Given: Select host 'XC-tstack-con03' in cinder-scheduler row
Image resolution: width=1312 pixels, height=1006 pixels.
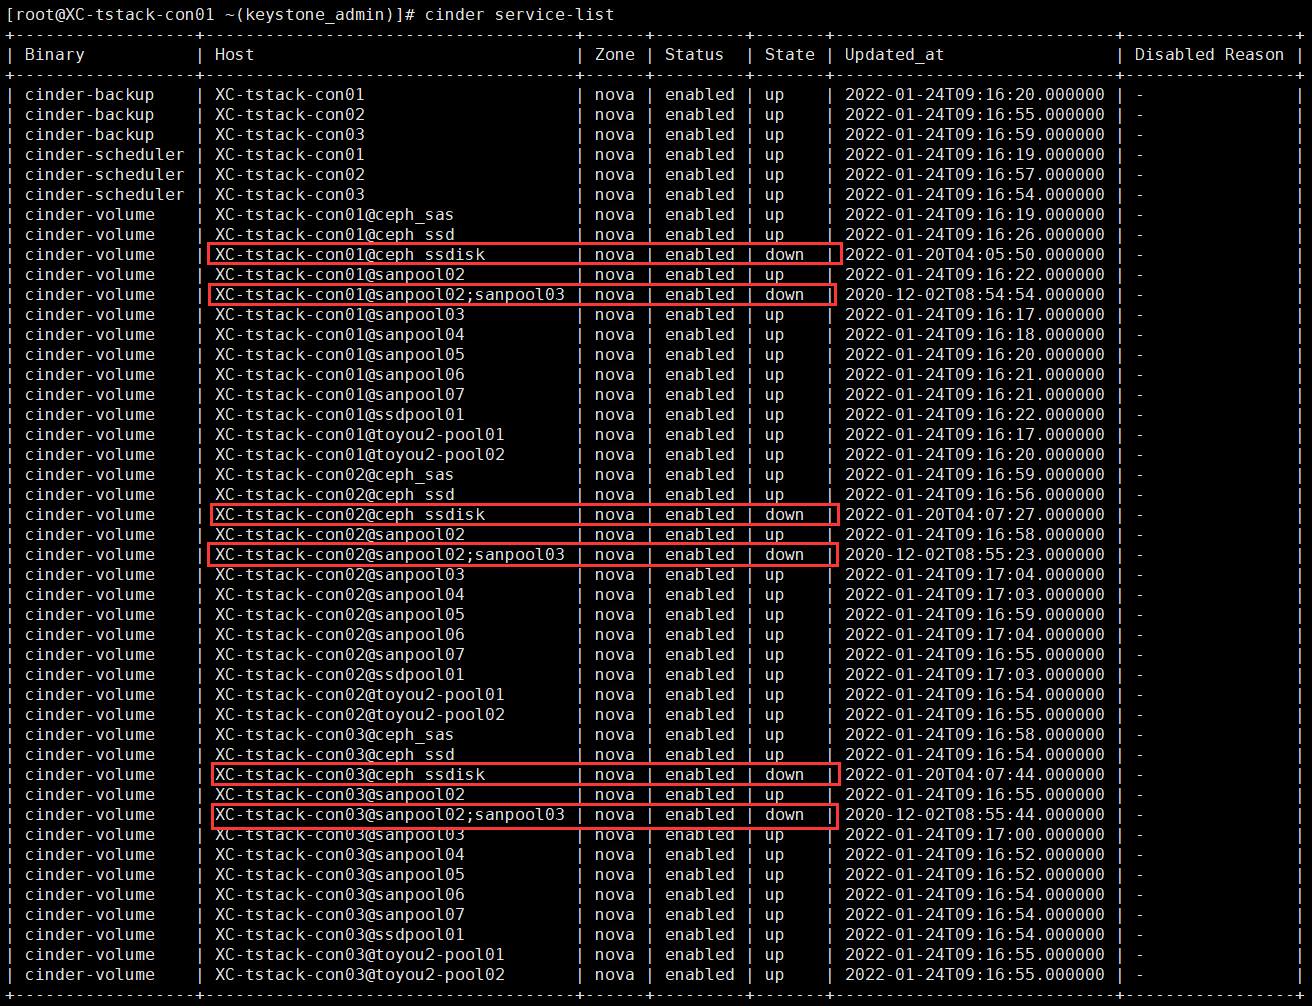Looking at the screenshot, I should 289,195.
